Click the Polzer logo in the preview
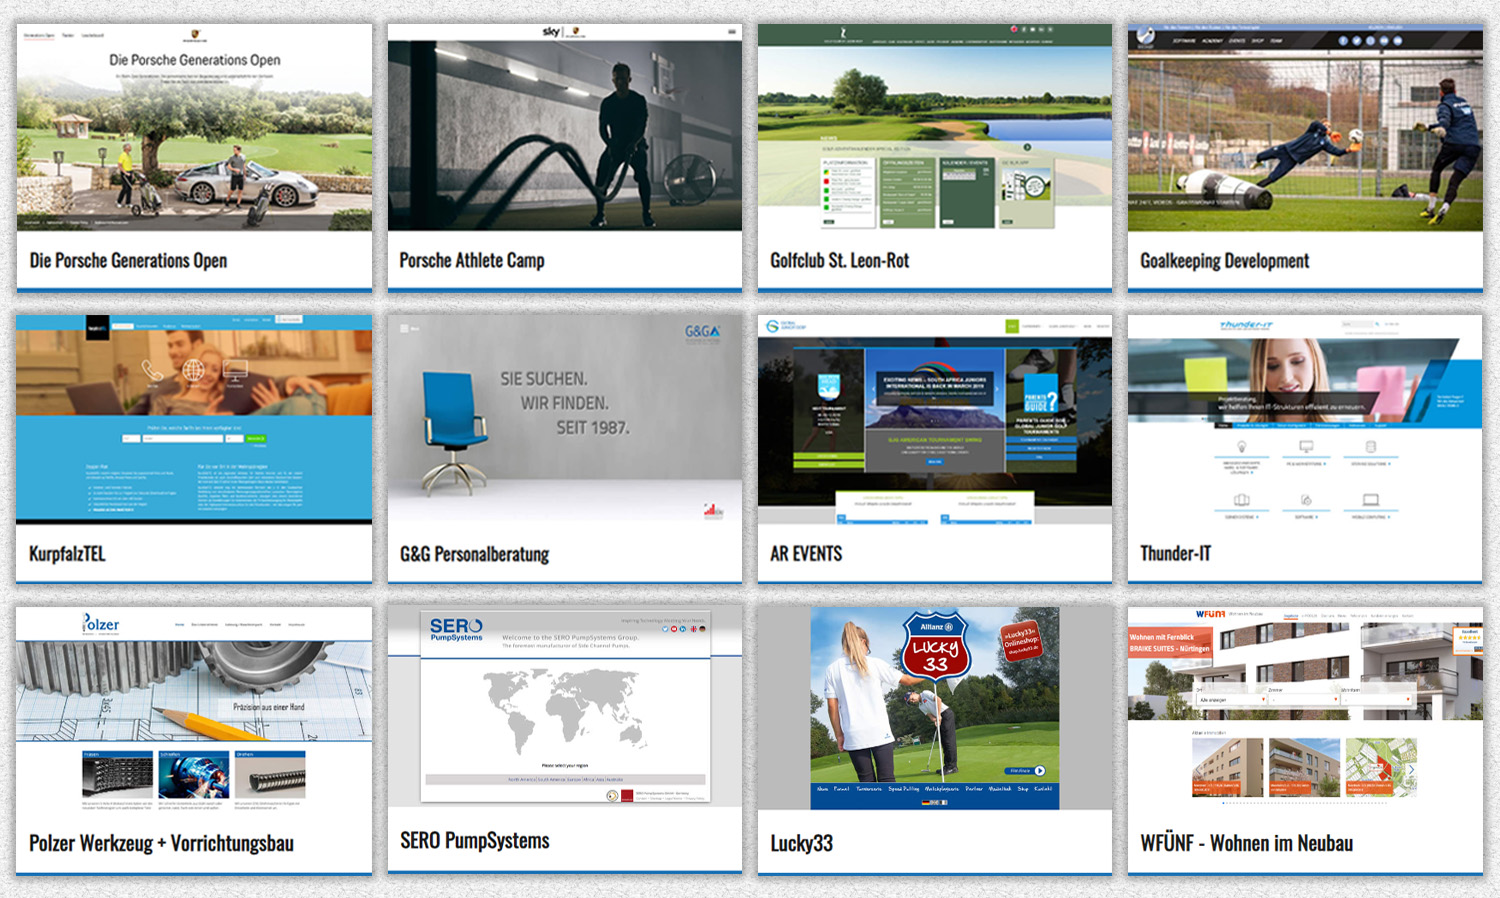 [100, 623]
